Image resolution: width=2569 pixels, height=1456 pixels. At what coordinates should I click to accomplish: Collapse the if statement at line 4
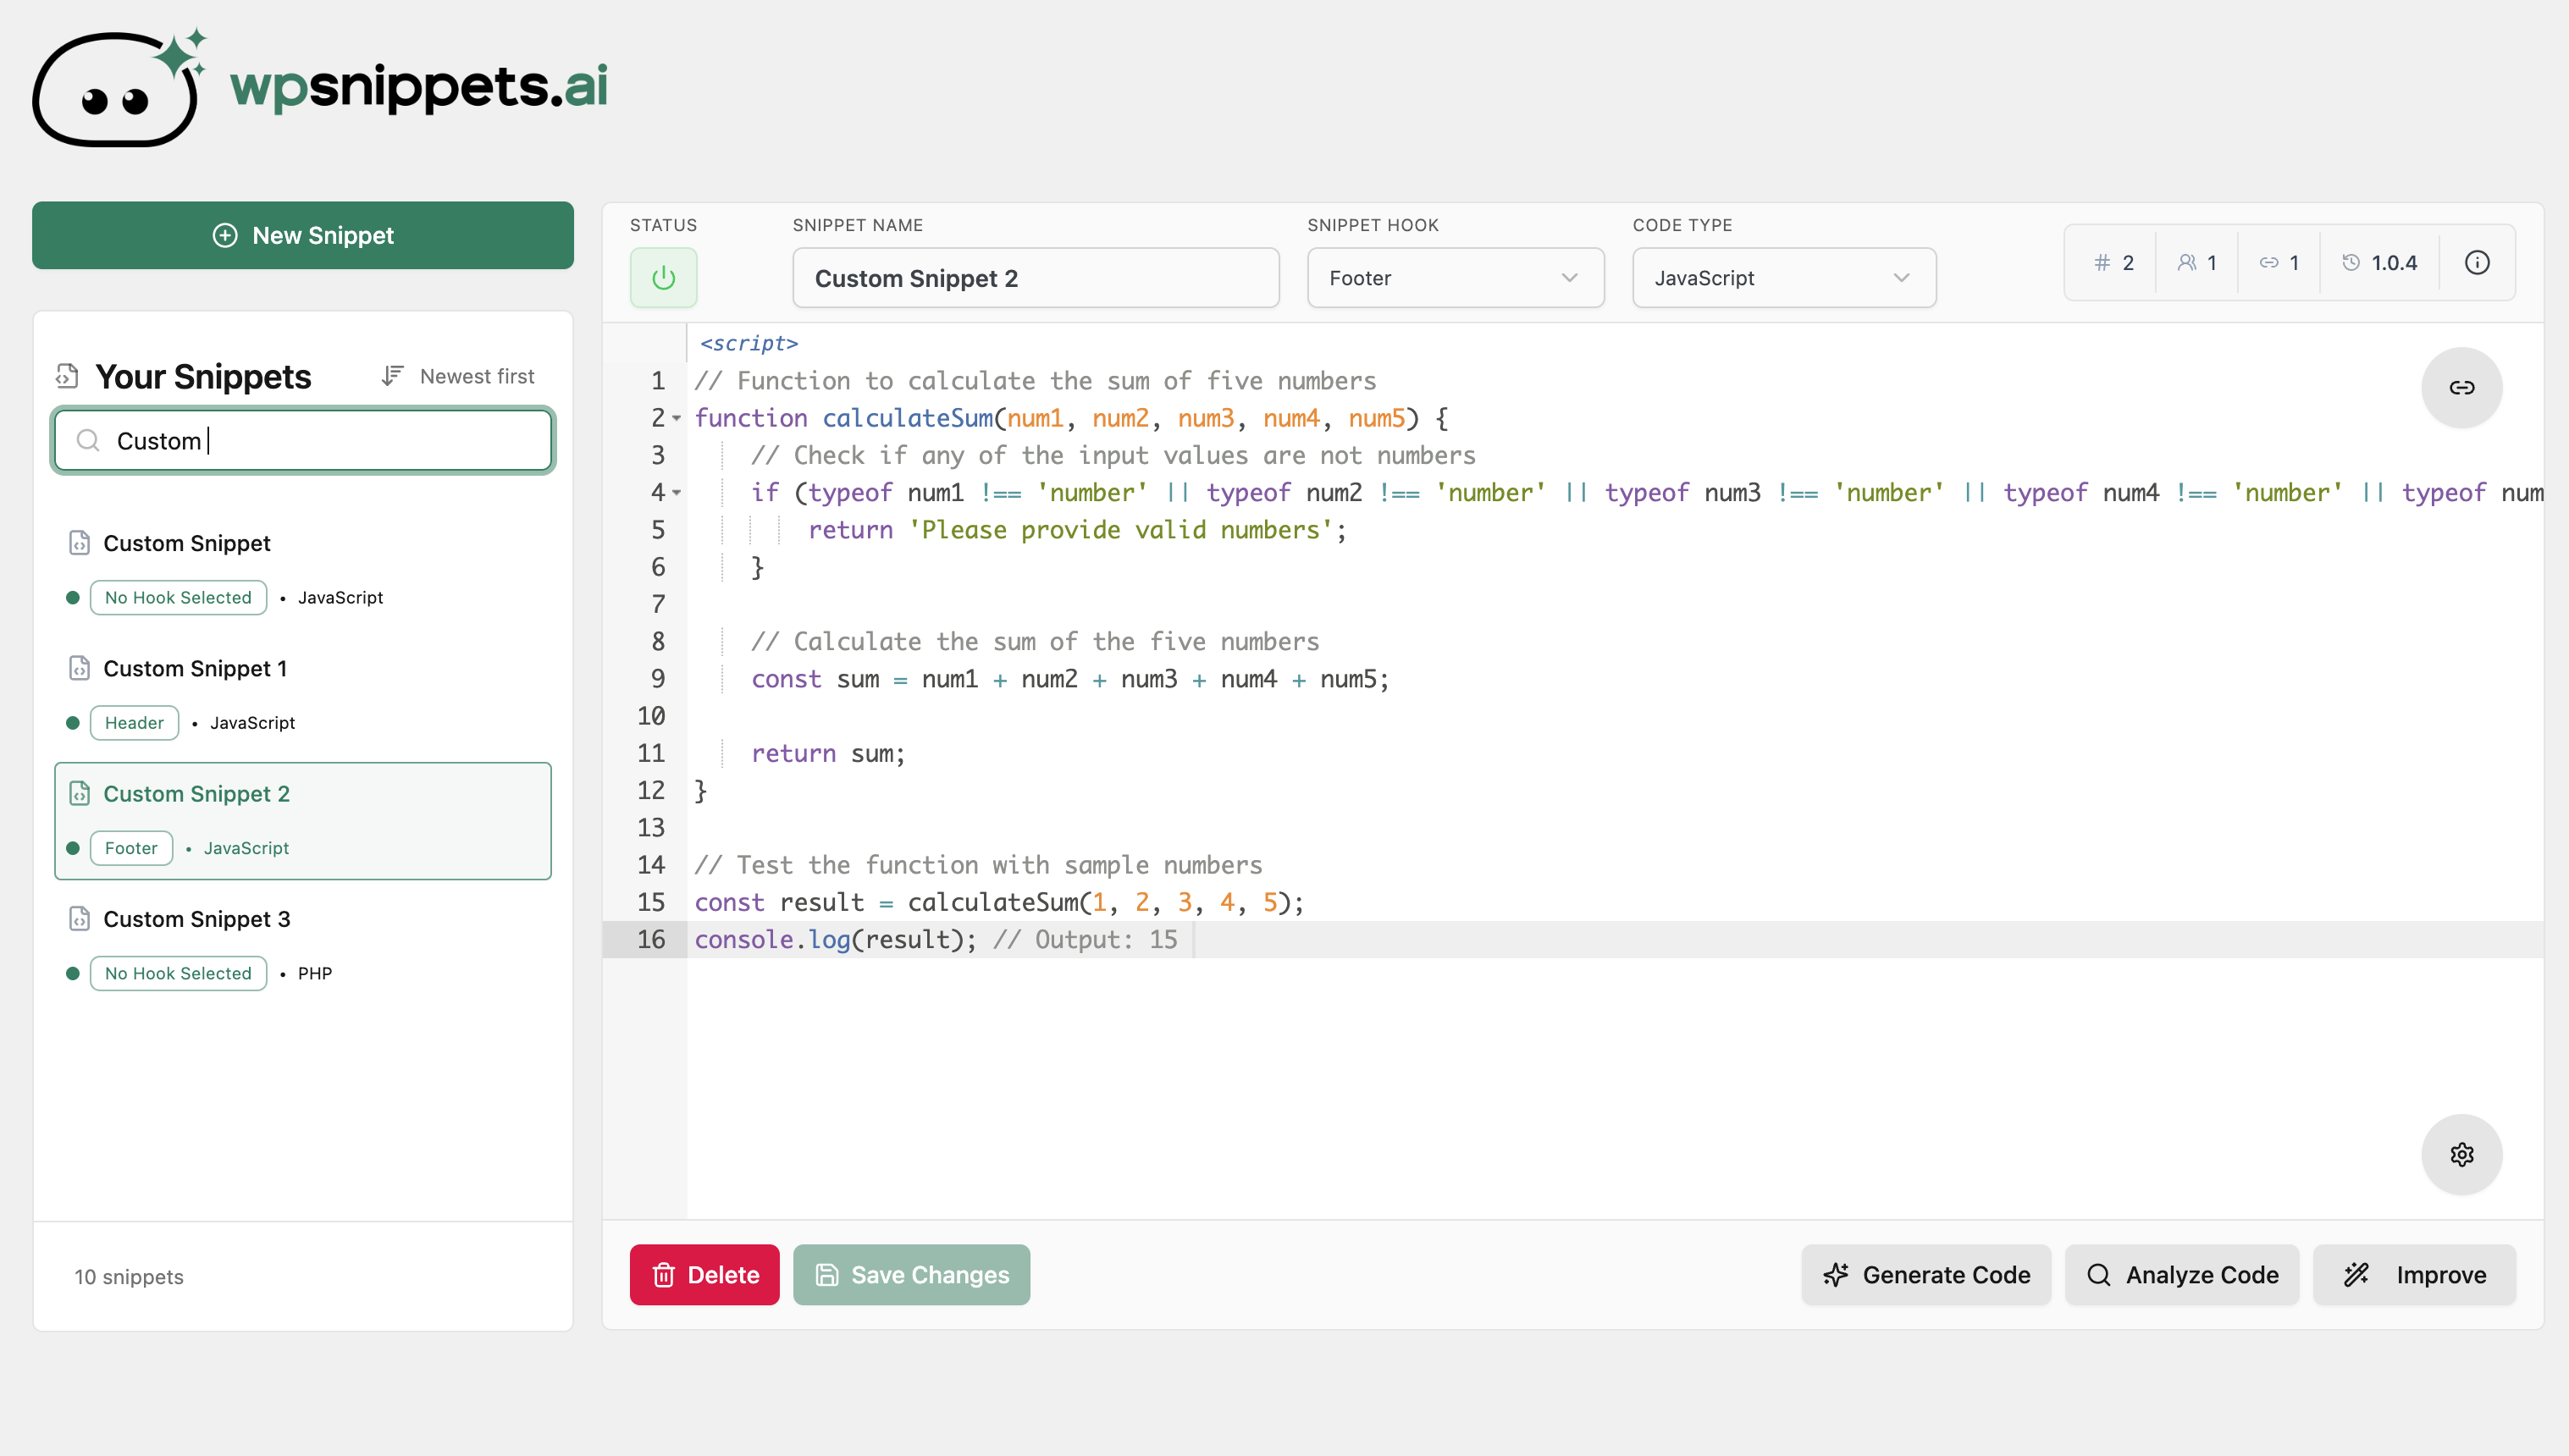tap(677, 493)
